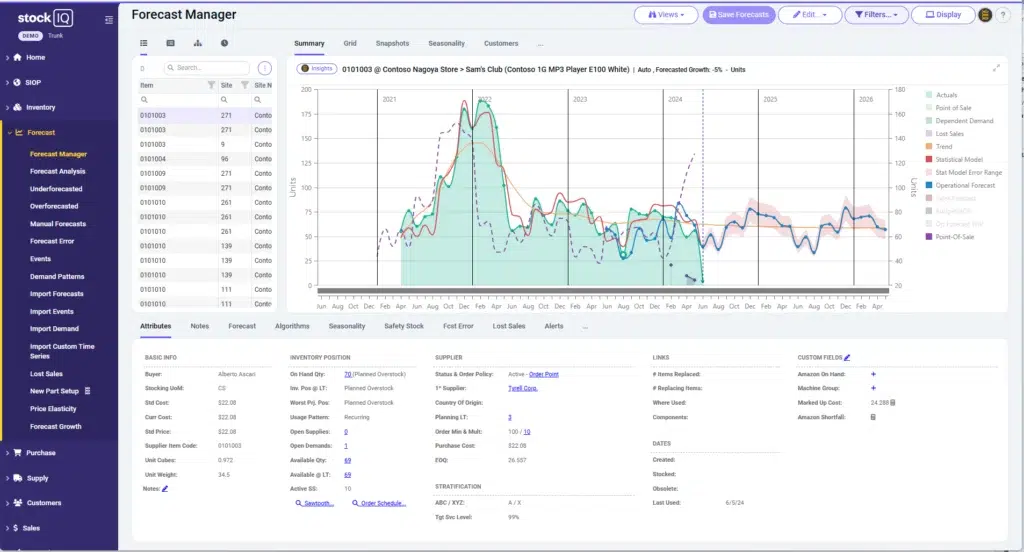Screen dimensions: 1024x552
Task: Switch to the Grid tab
Action: (350, 44)
